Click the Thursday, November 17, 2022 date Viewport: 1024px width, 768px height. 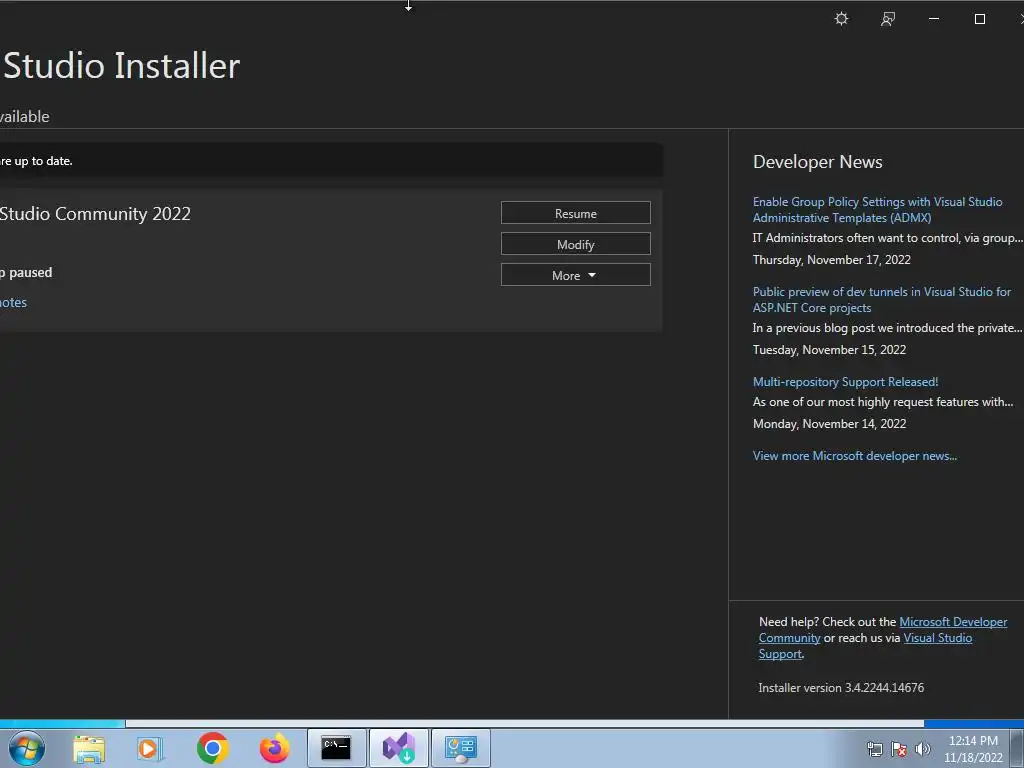point(831,260)
